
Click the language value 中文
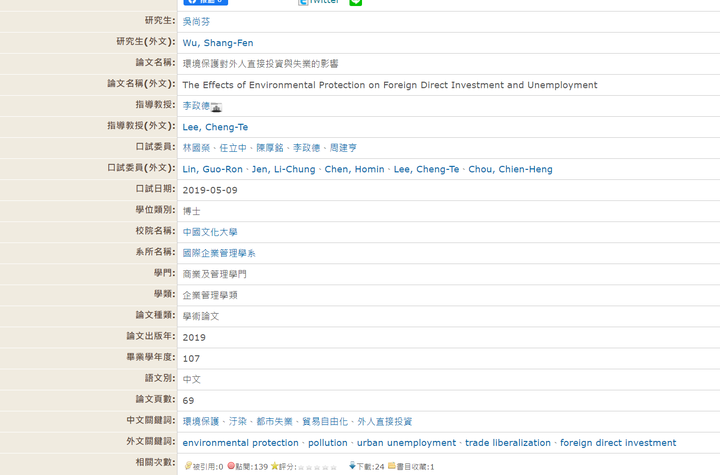pyautogui.click(x=191, y=379)
